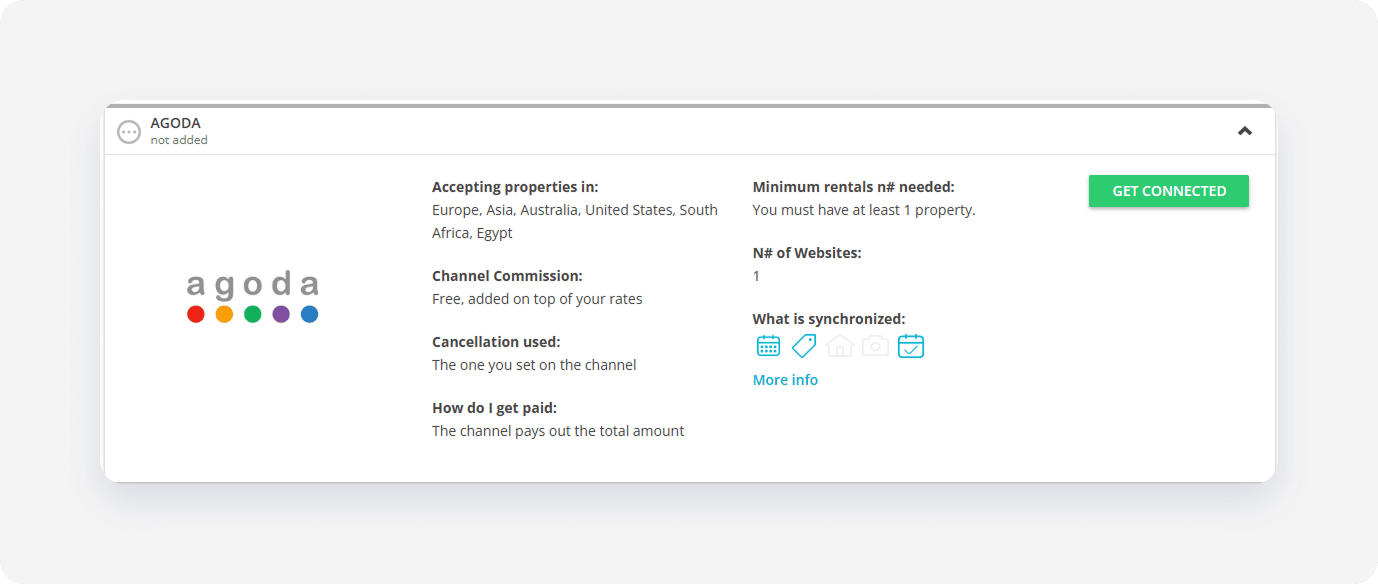Screen dimensions: 1378x584
Task: Click the calendar availability sync icon
Action: coord(768,346)
